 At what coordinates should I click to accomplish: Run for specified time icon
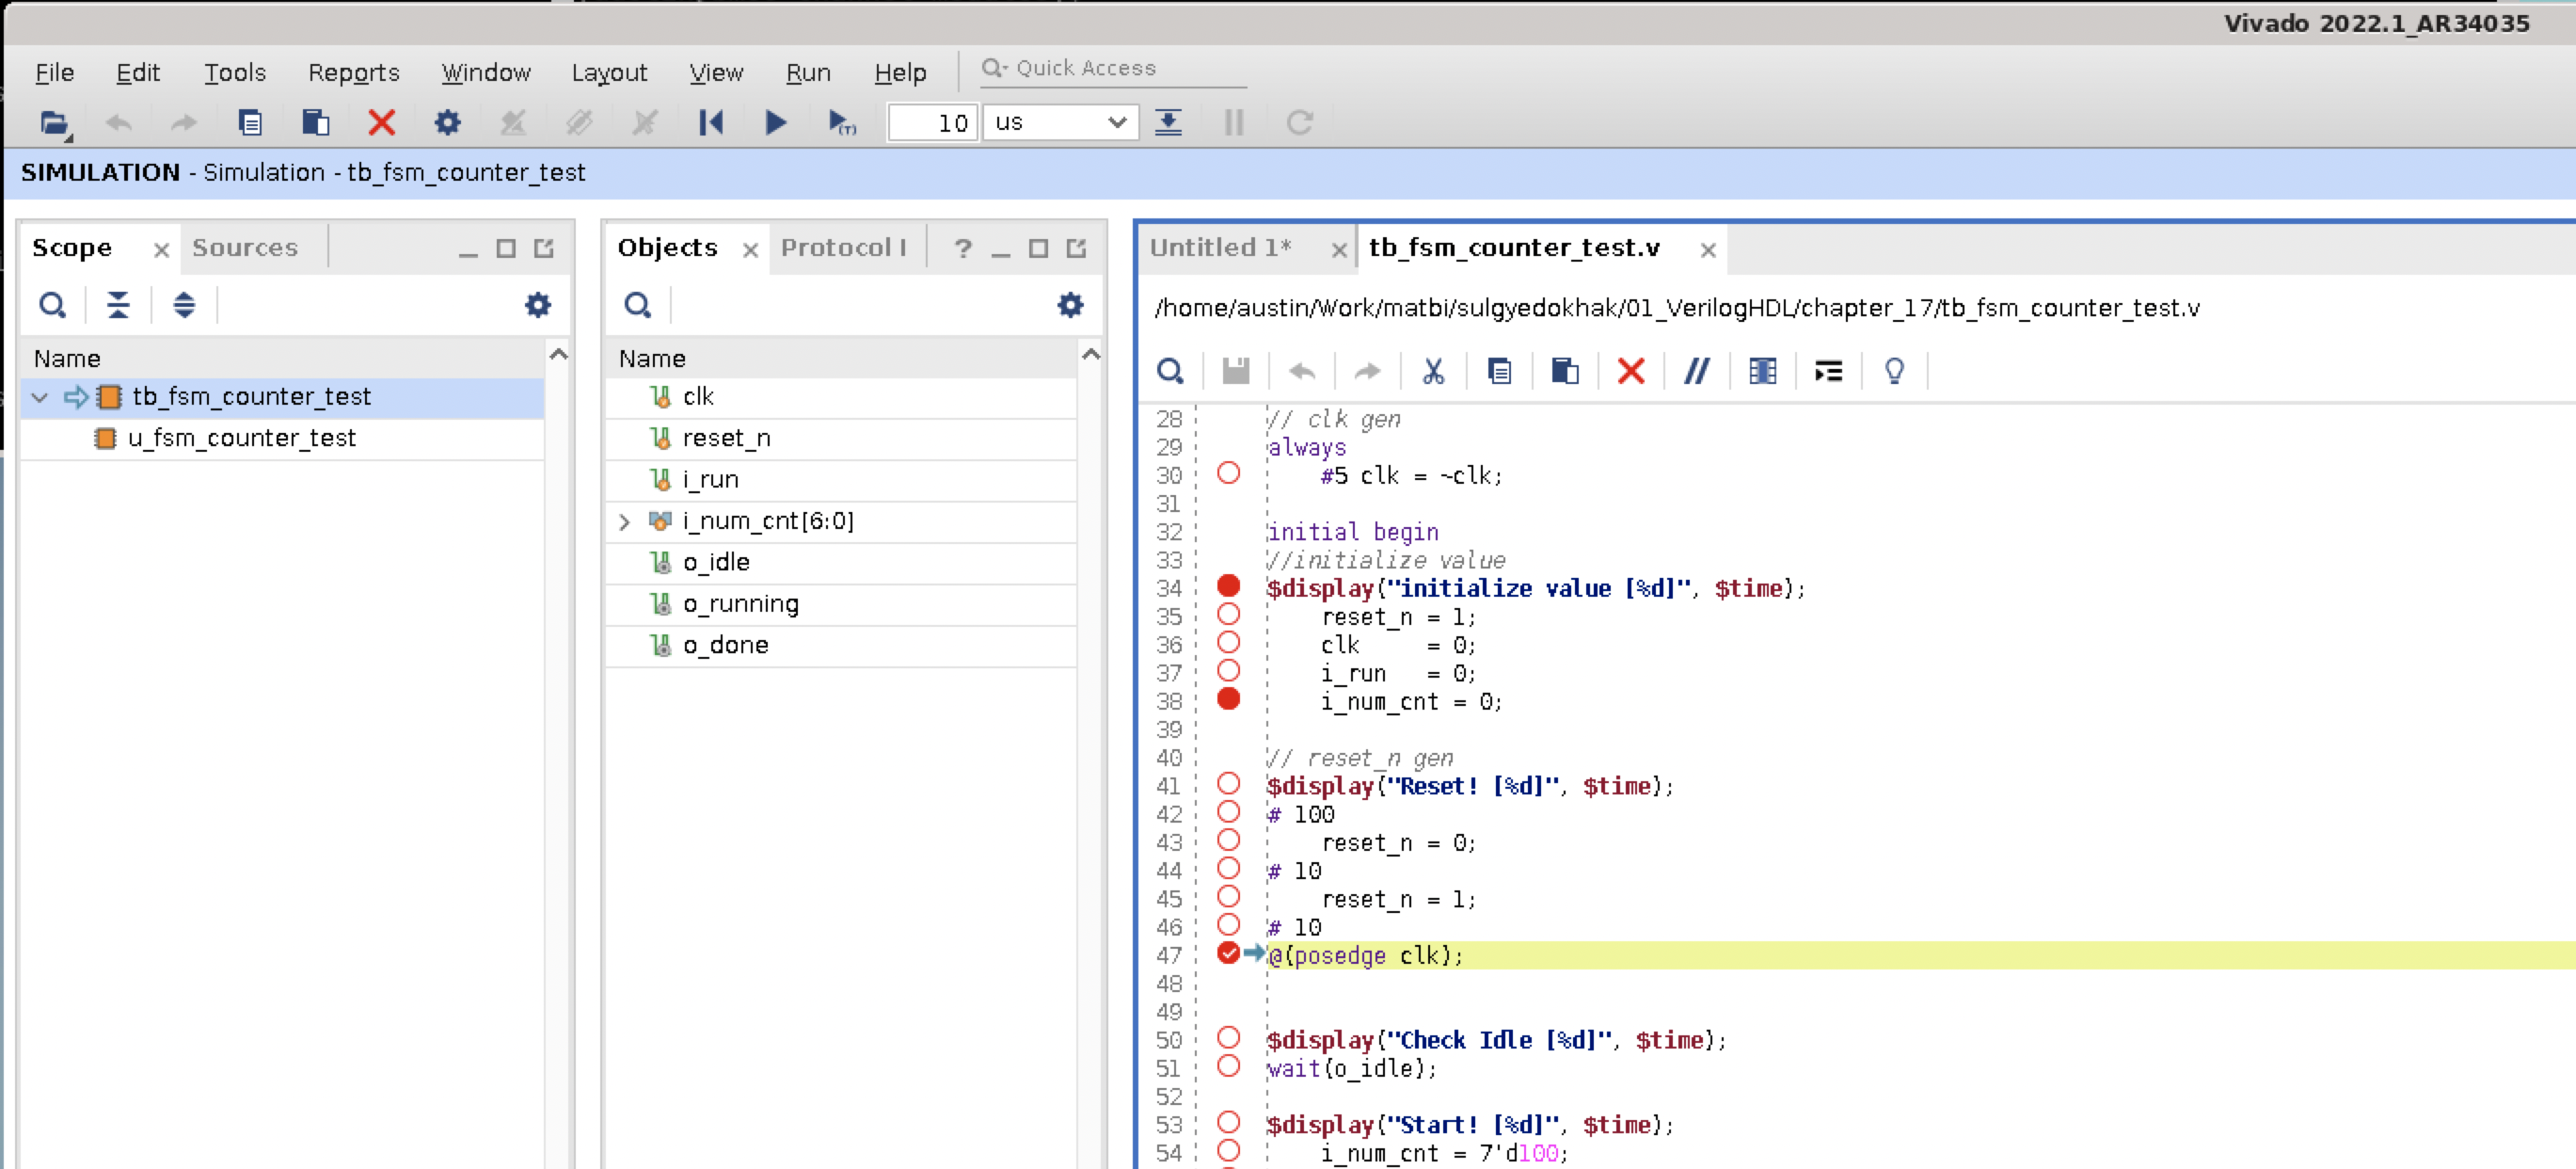(842, 123)
